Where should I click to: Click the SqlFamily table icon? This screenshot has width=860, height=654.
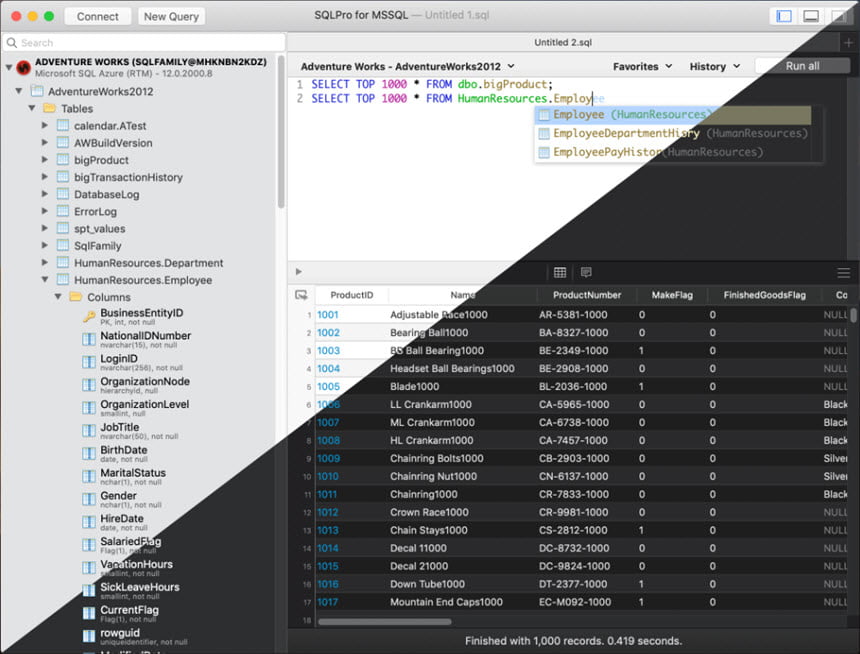pyautogui.click(x=63, y=245)
